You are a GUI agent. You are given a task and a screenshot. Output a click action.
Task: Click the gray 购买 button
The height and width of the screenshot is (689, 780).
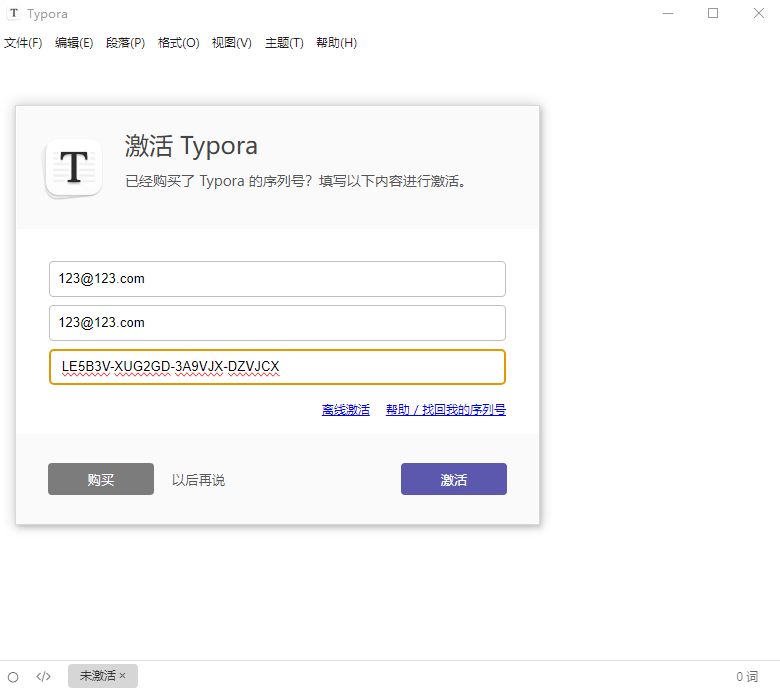click(101, 479)
